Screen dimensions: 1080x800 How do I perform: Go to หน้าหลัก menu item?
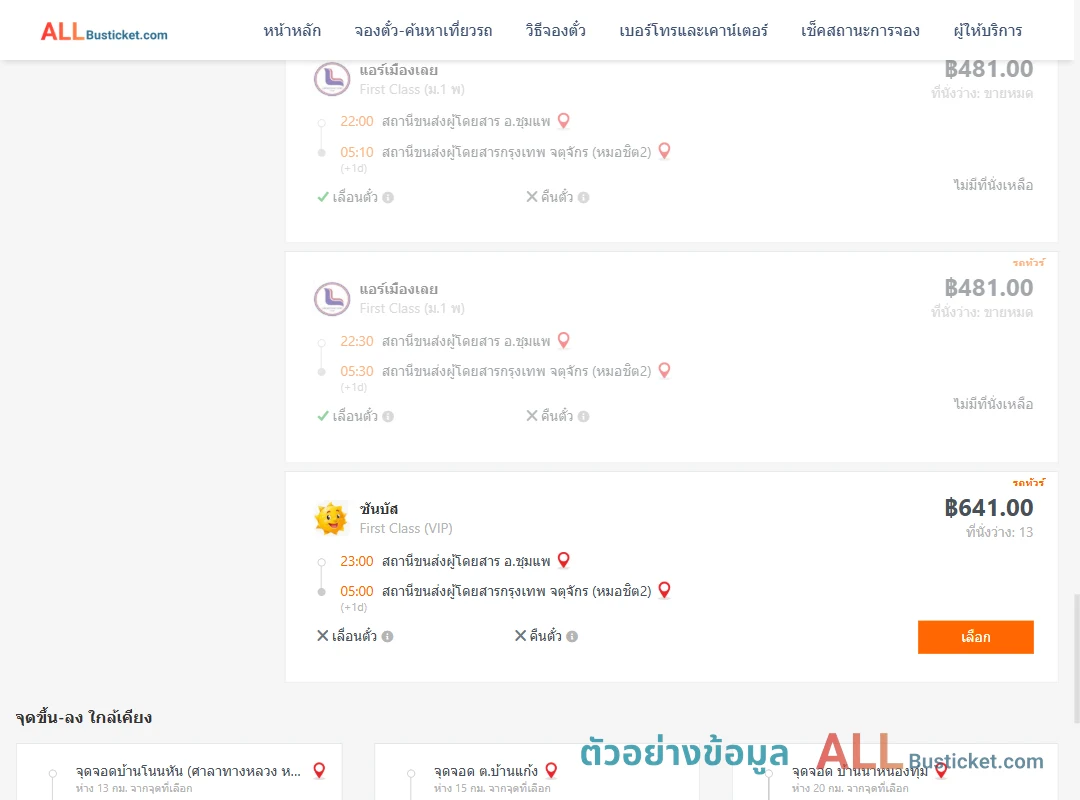click(x=292, y=30)
